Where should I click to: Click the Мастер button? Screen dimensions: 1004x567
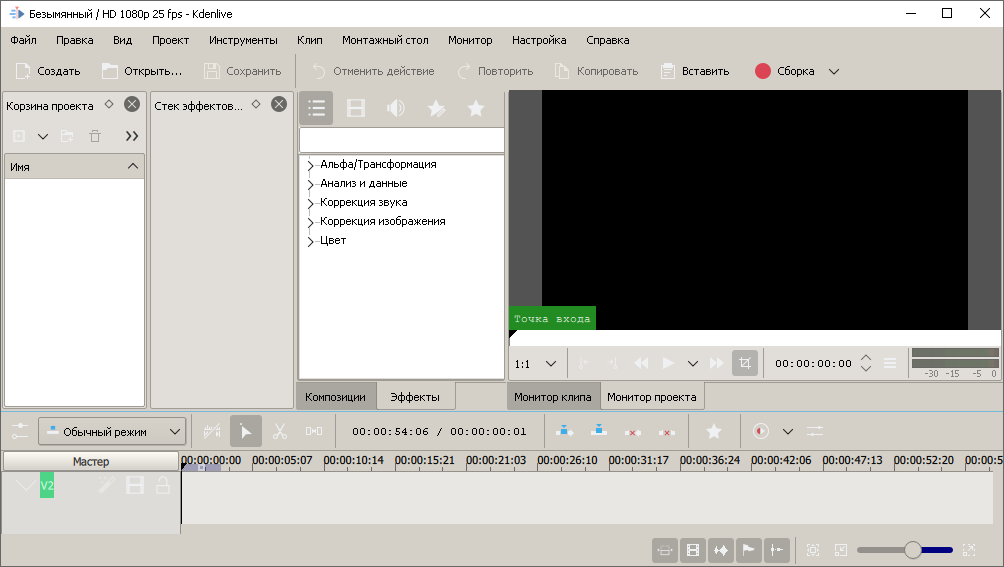point(91,461)
